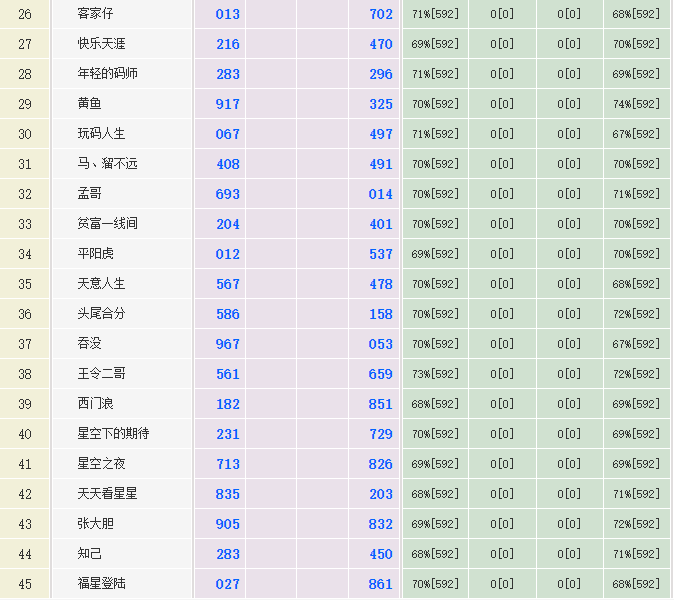Click the blue number 826
The image size is (674, 600).
tap(381, 464)
